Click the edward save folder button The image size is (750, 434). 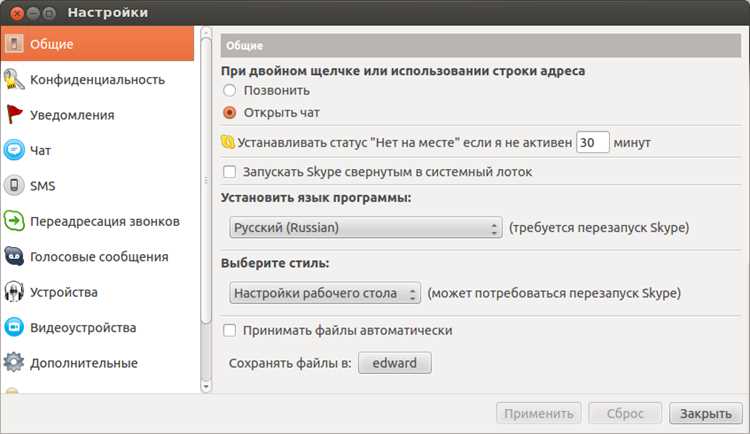(395, 363)
